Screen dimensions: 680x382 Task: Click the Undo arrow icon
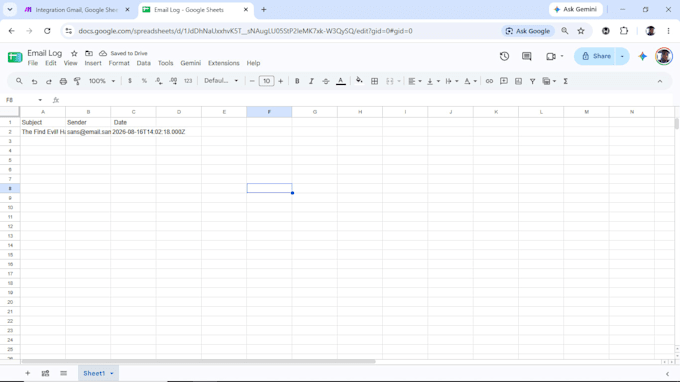click(34, 81)
